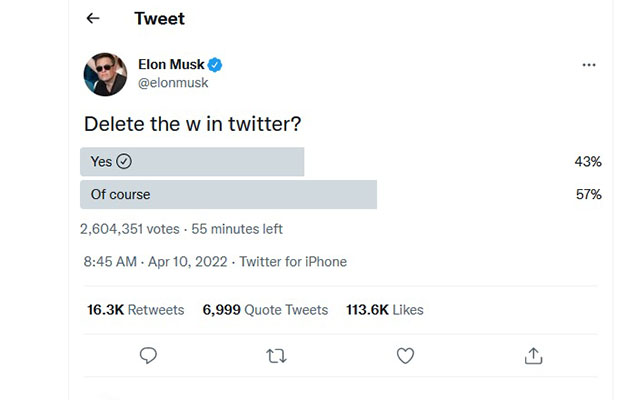Like the tweet with heart icon
This screenshot has width=636, height=400.
[x=405, y=355]
